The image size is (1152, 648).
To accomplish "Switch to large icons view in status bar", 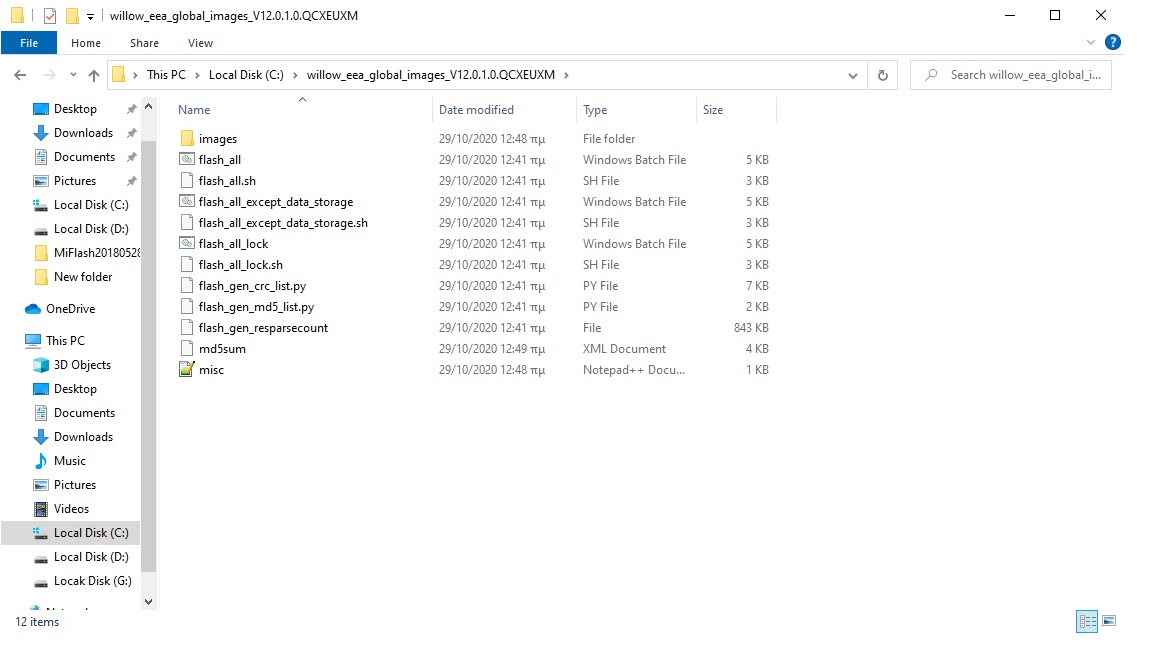I will pos(1109,621).
